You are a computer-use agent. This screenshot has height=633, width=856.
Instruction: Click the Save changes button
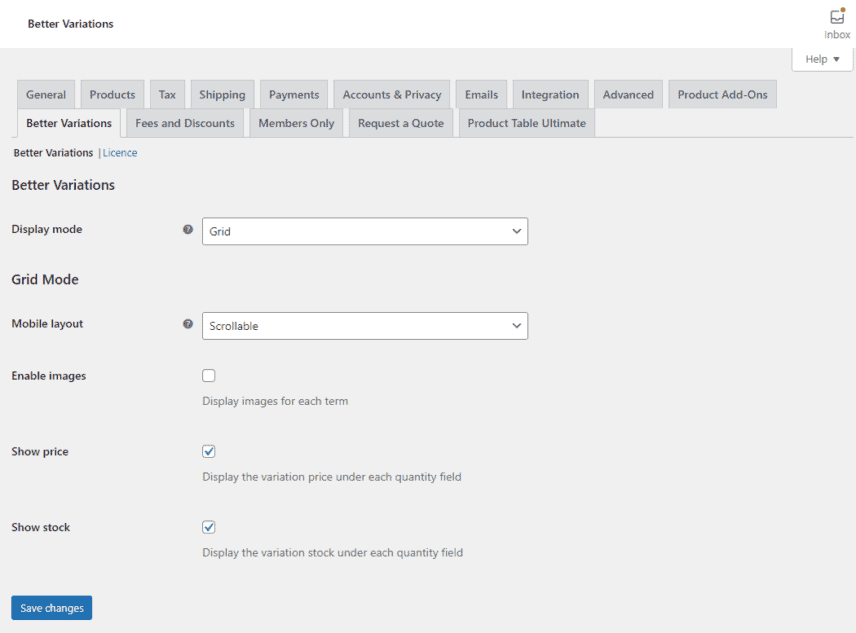point(51,607)
